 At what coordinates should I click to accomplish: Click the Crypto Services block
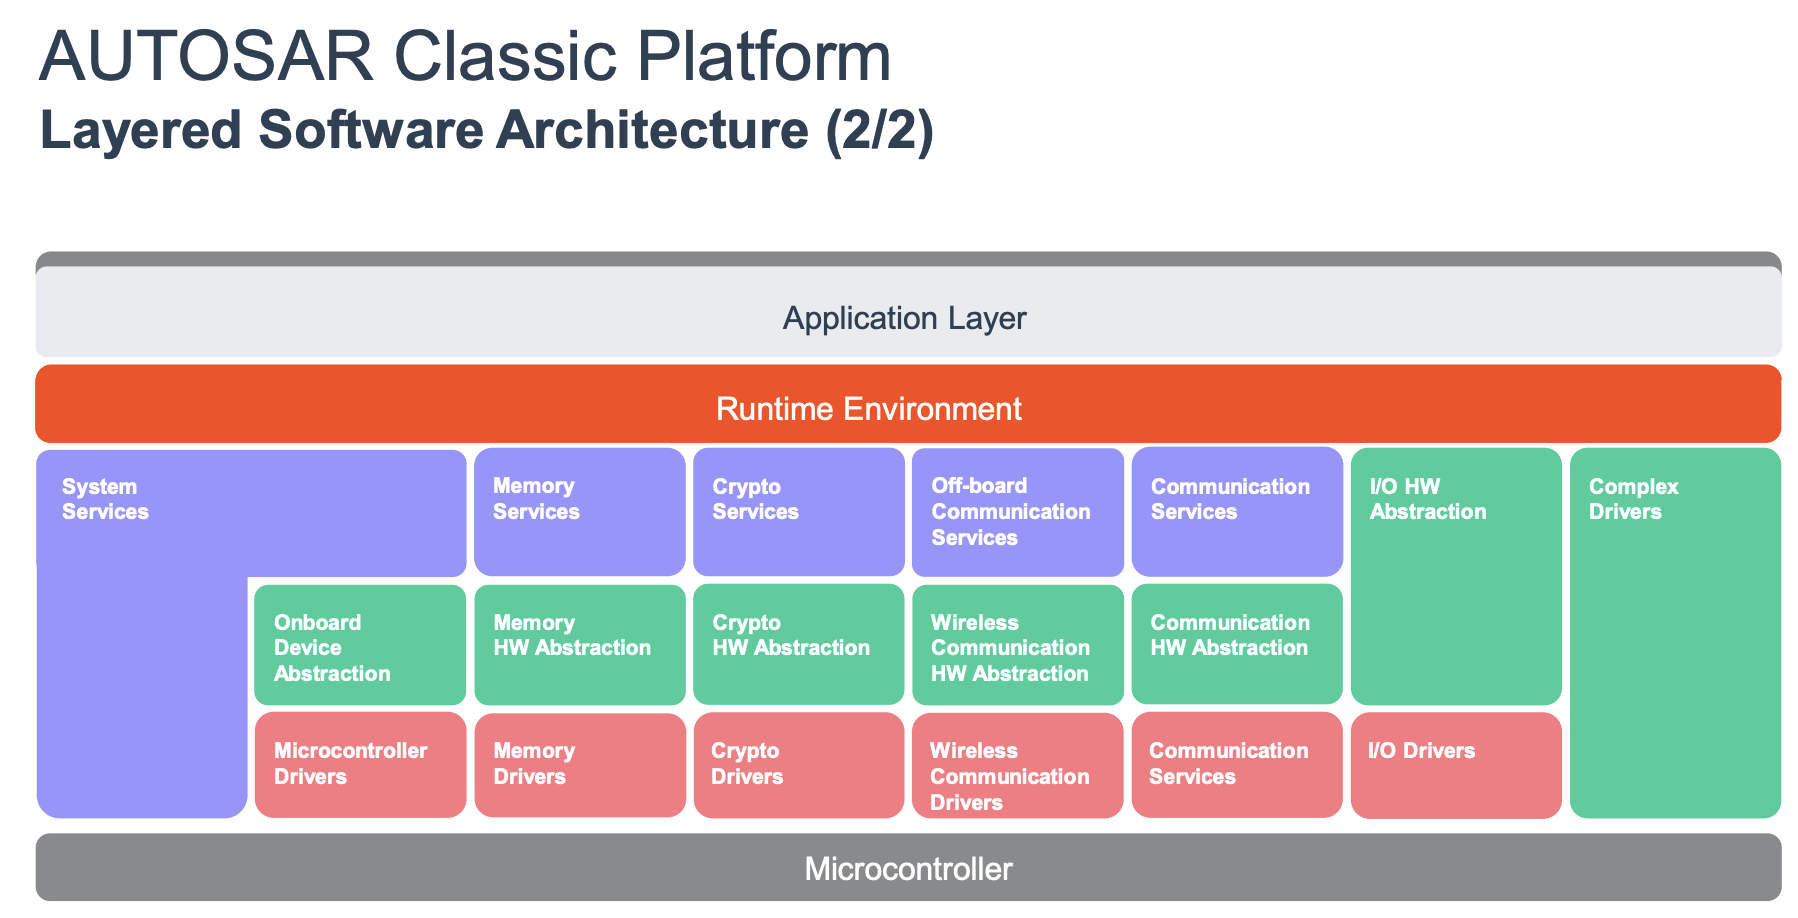click(799, 512)
